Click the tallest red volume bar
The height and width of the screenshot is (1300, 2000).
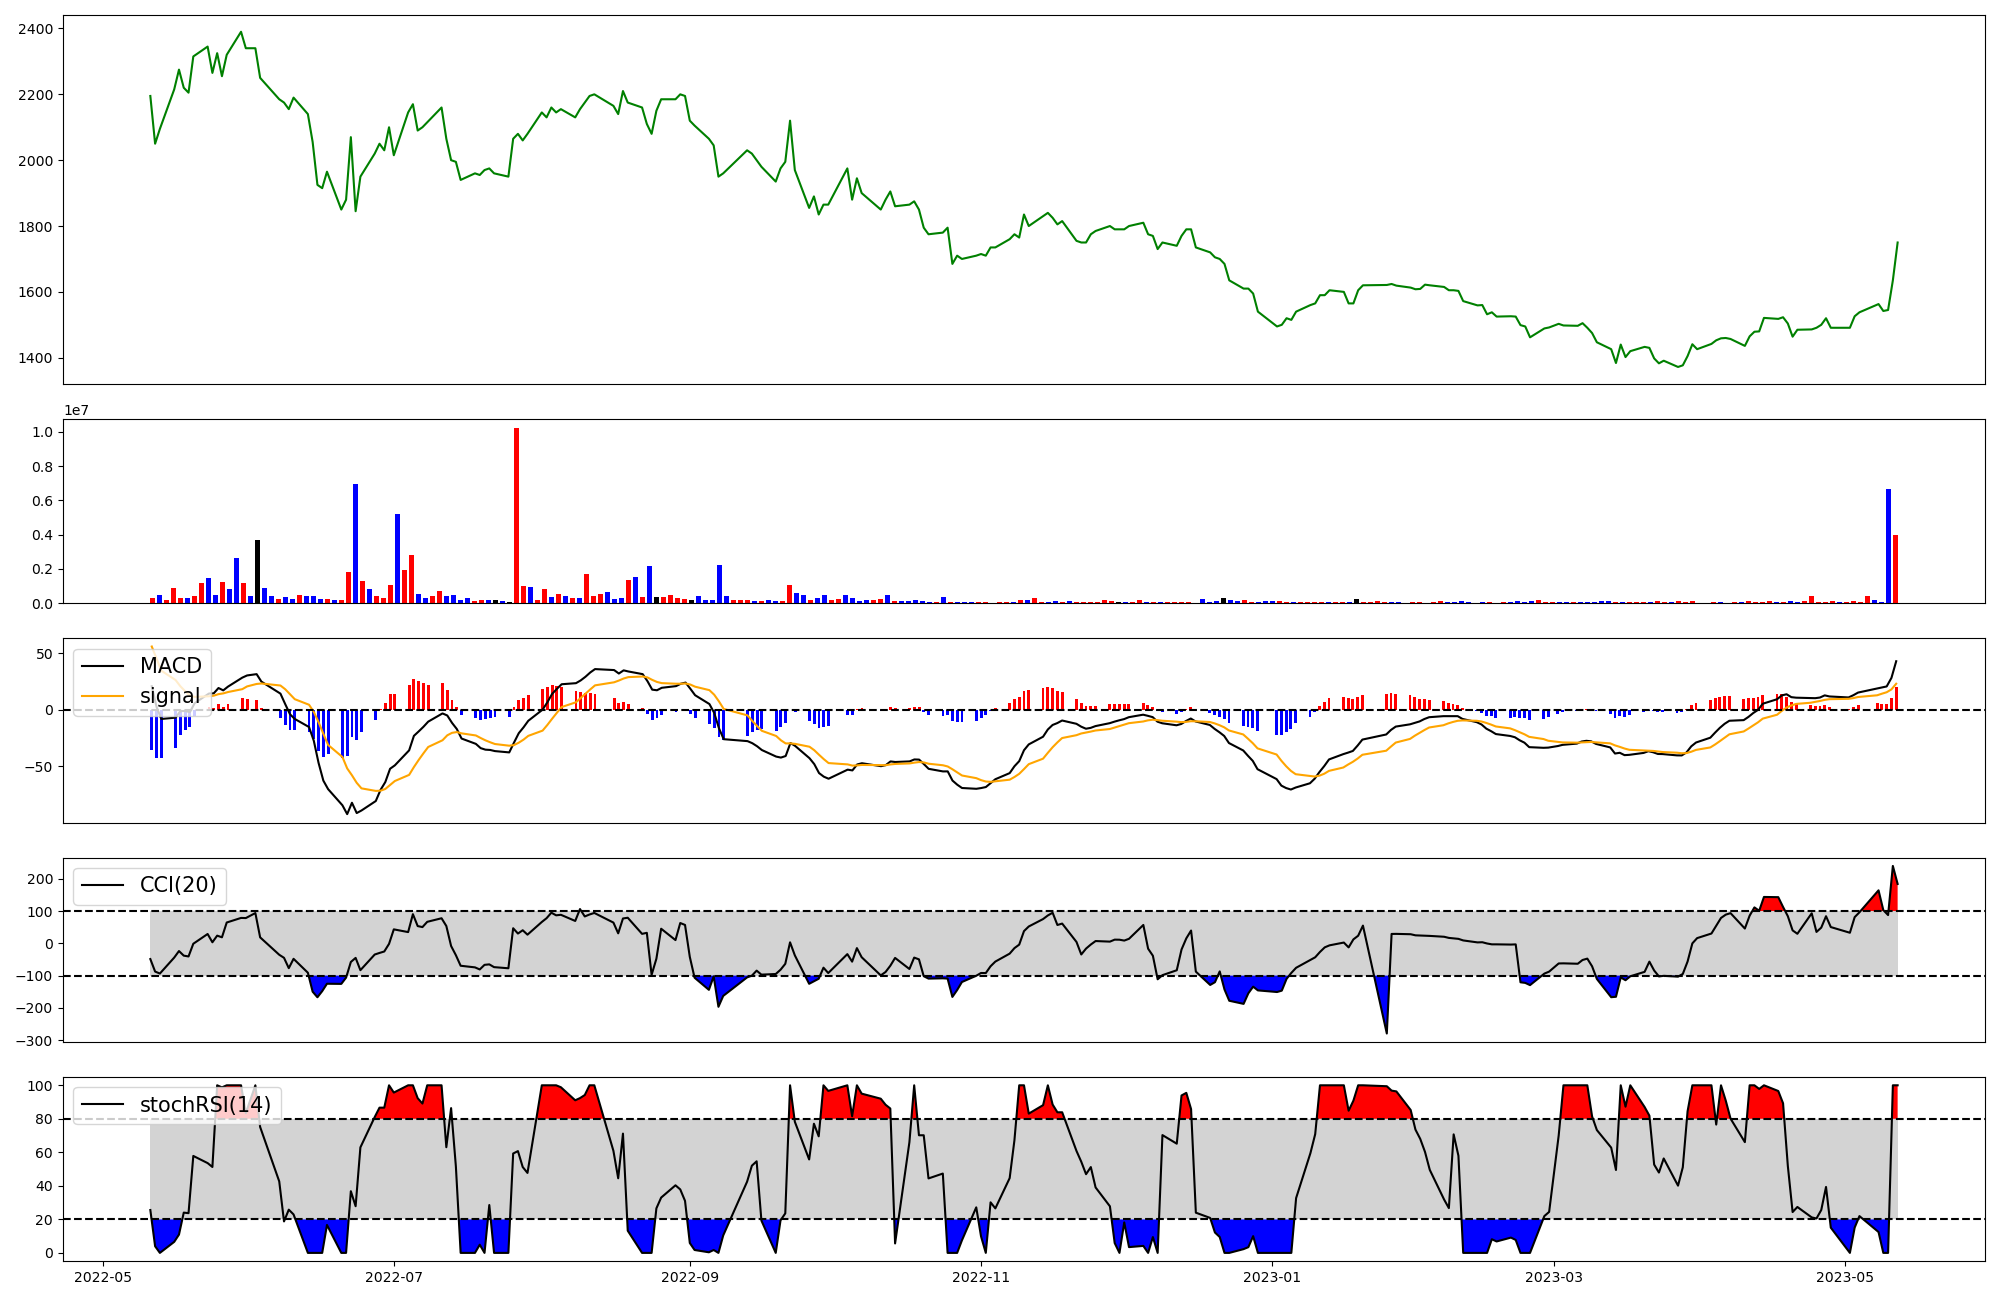pos(516,515)
